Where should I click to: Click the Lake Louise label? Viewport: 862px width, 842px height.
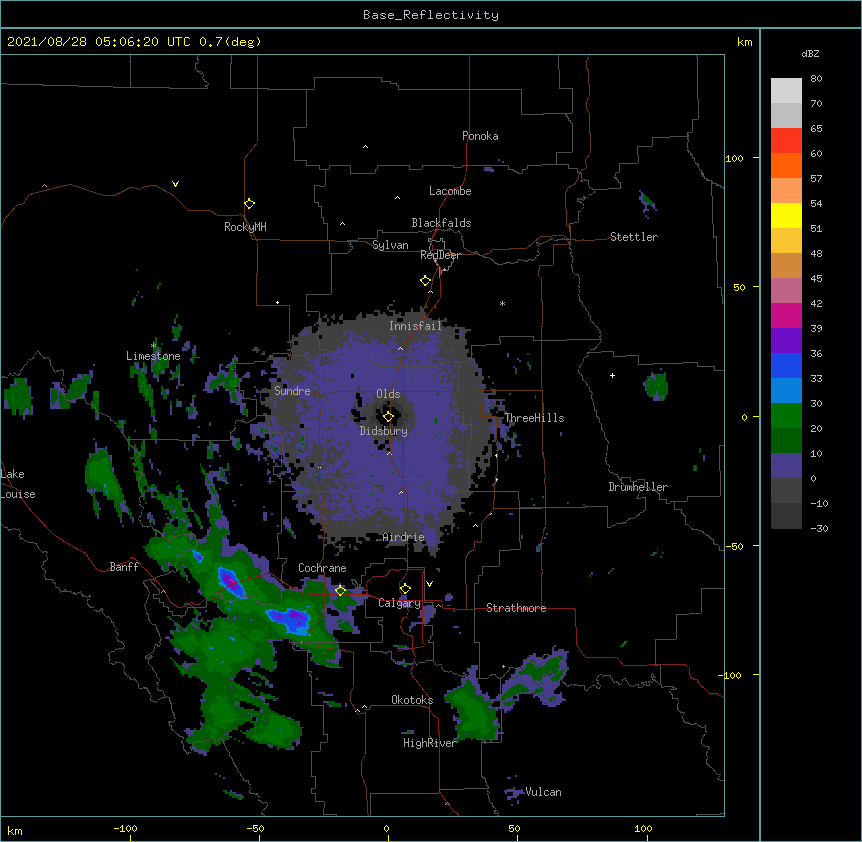[18, 484]
